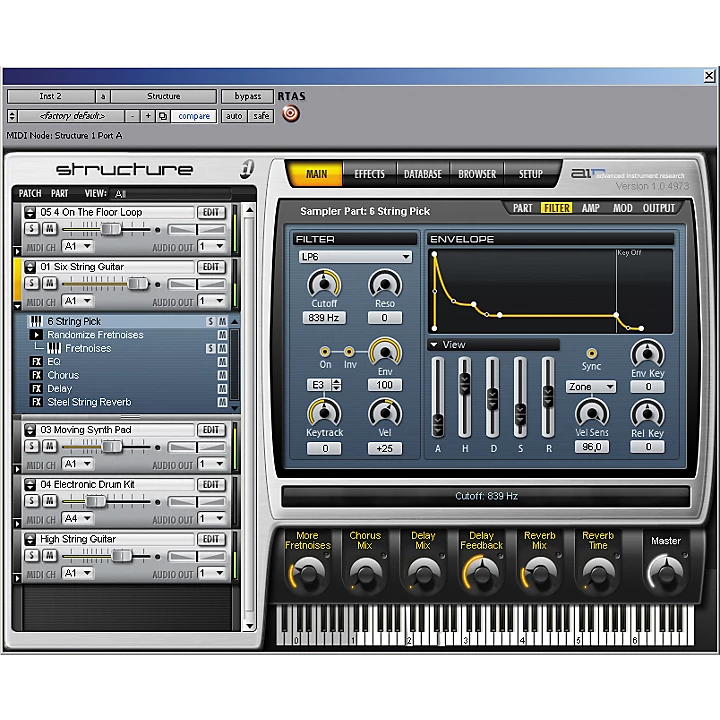Solo the 05 4 On The Floor Loop patch
The height and width of the screenshot is (720, 720).
tap(32, 228)
